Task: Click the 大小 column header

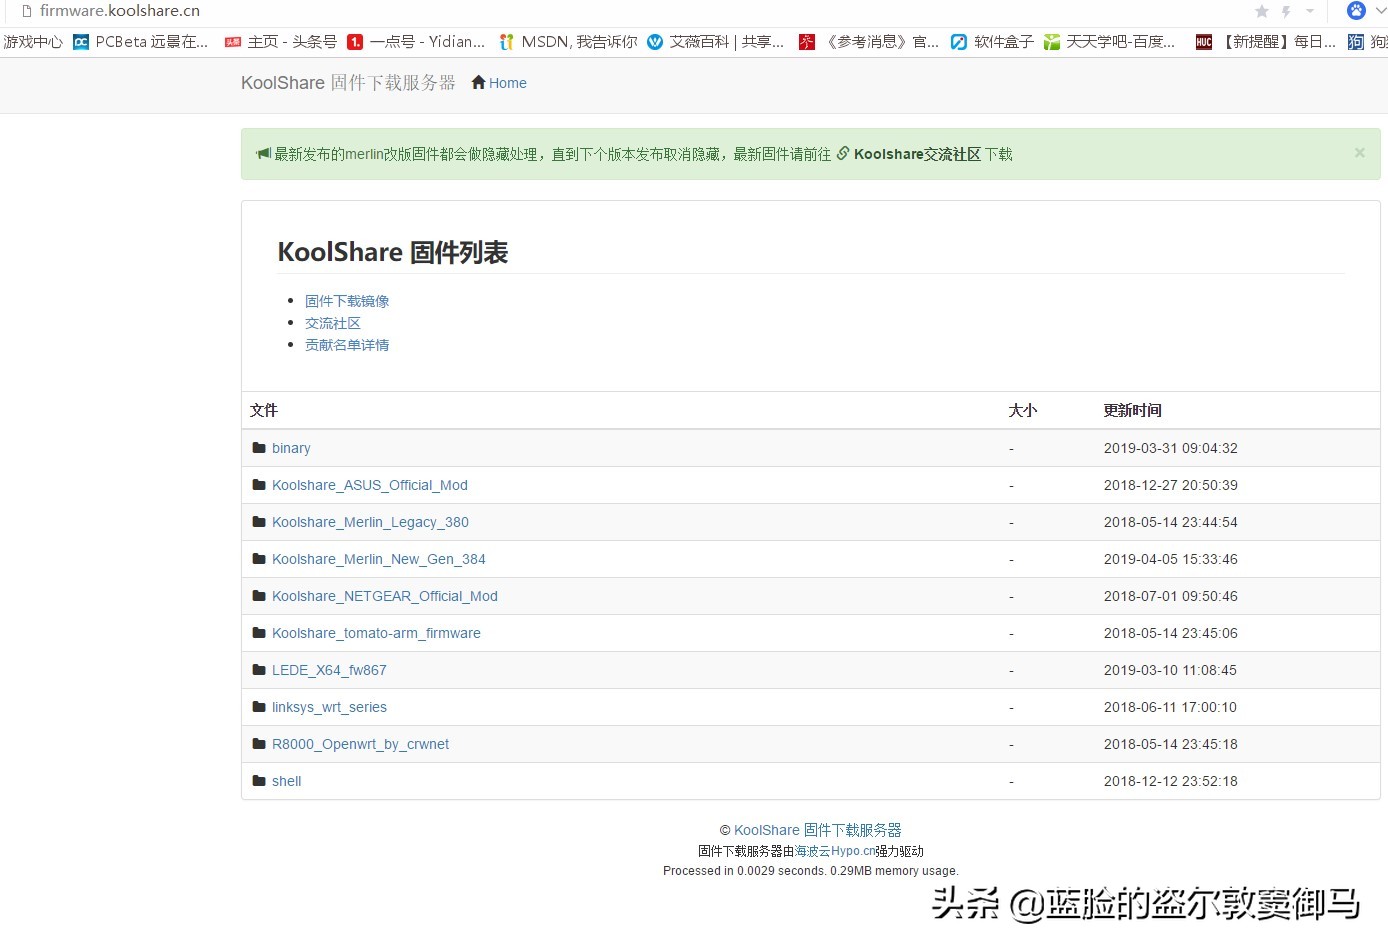Action: (1023, 410)
